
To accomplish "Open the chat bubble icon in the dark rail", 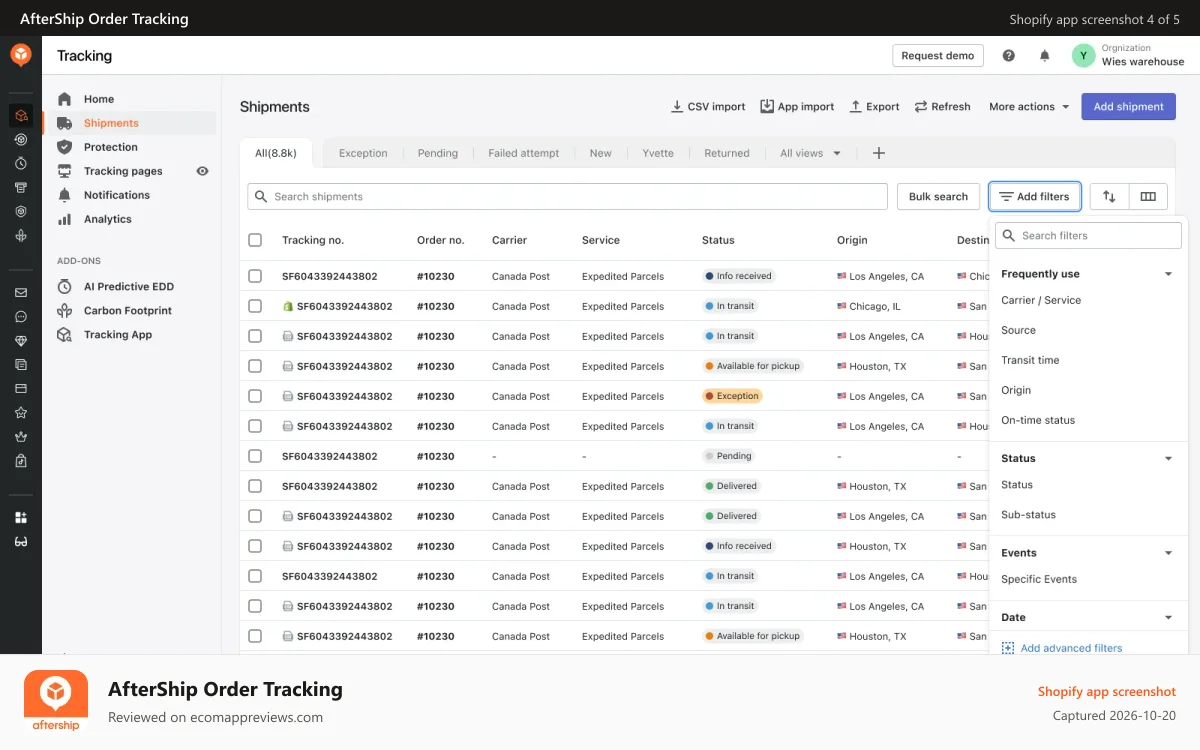I will coord(21,316).
